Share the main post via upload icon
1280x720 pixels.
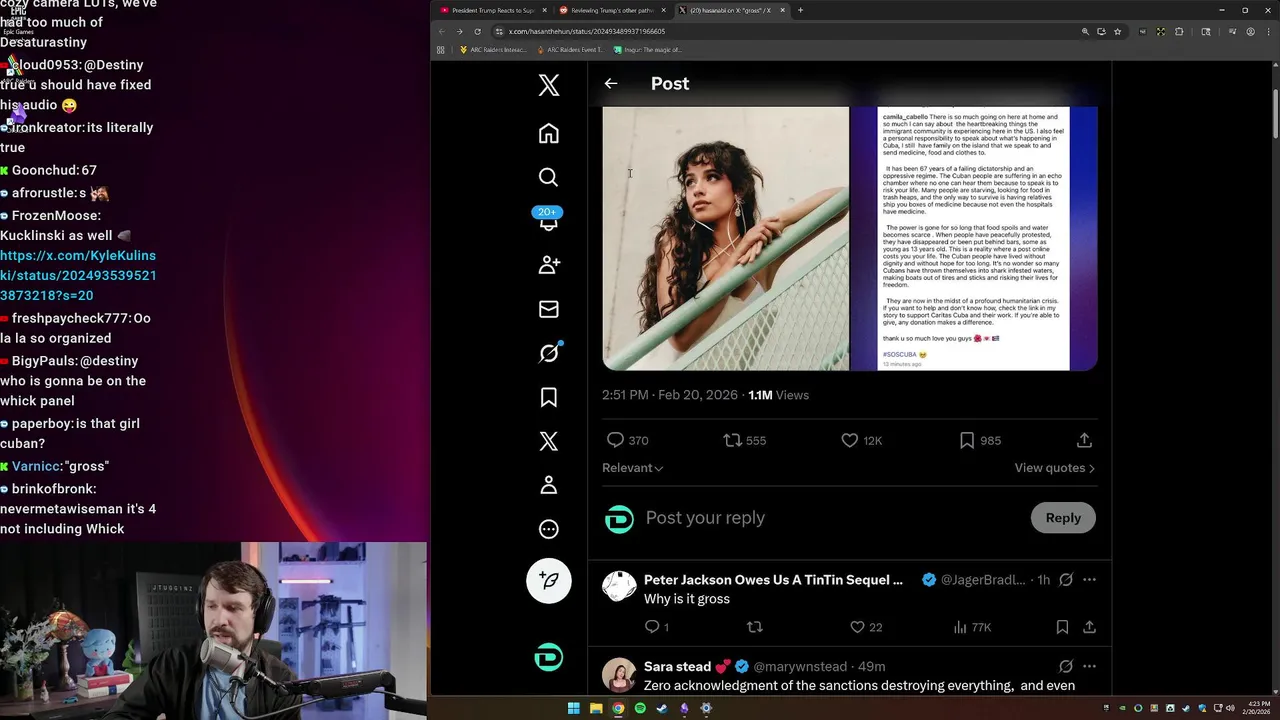(x=1084, y=440)
